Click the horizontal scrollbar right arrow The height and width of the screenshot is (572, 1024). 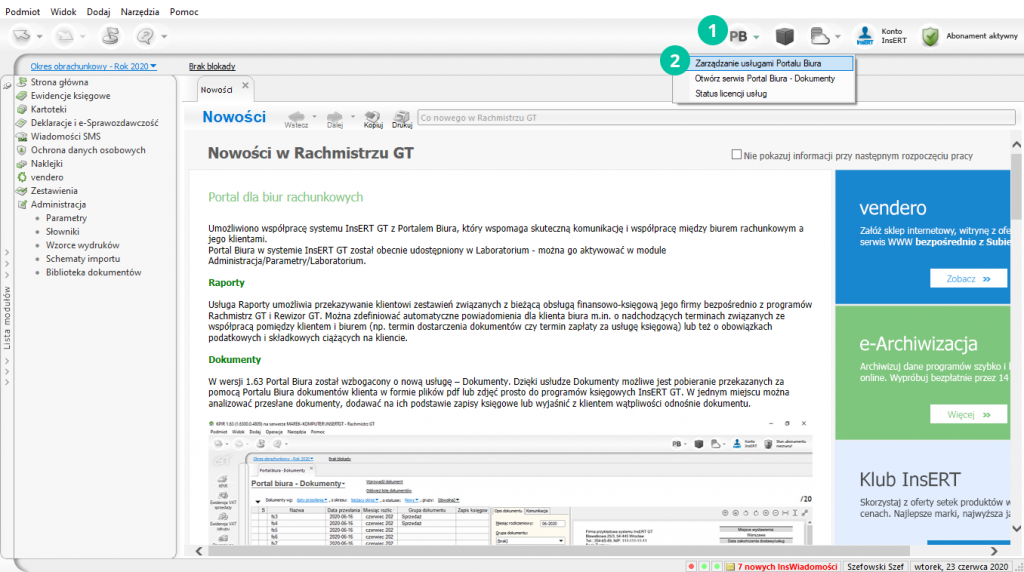click(994, 551)
